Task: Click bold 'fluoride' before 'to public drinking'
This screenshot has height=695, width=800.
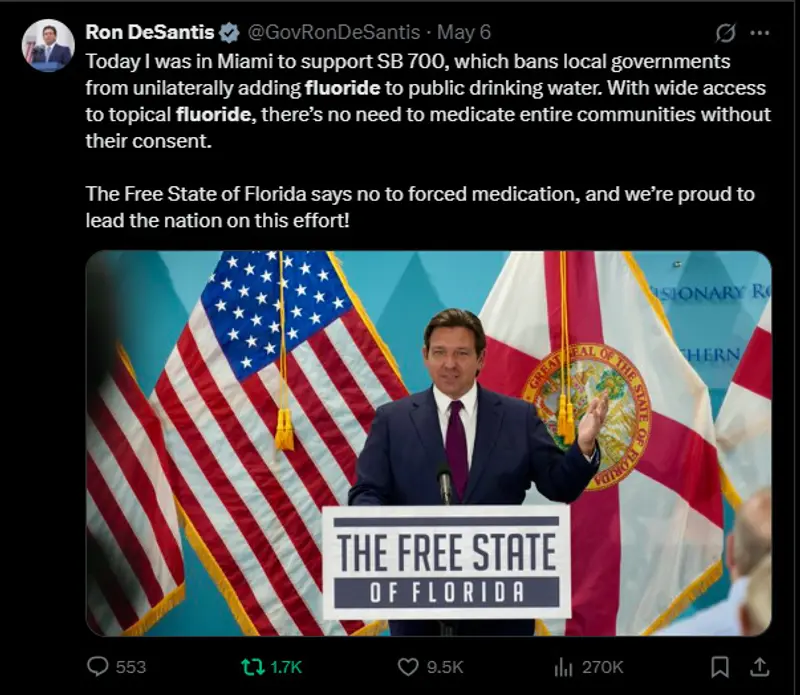Action: (x=349, y=87)
